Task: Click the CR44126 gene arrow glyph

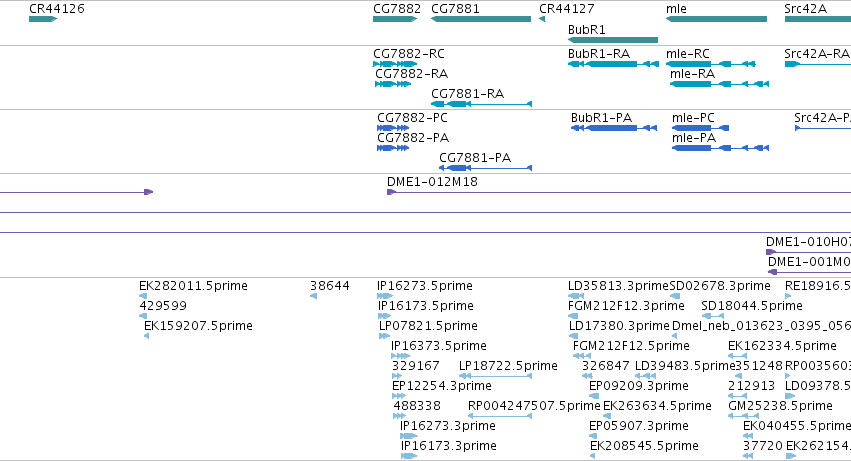Action: pyautogui.click(x=43, y=19)
